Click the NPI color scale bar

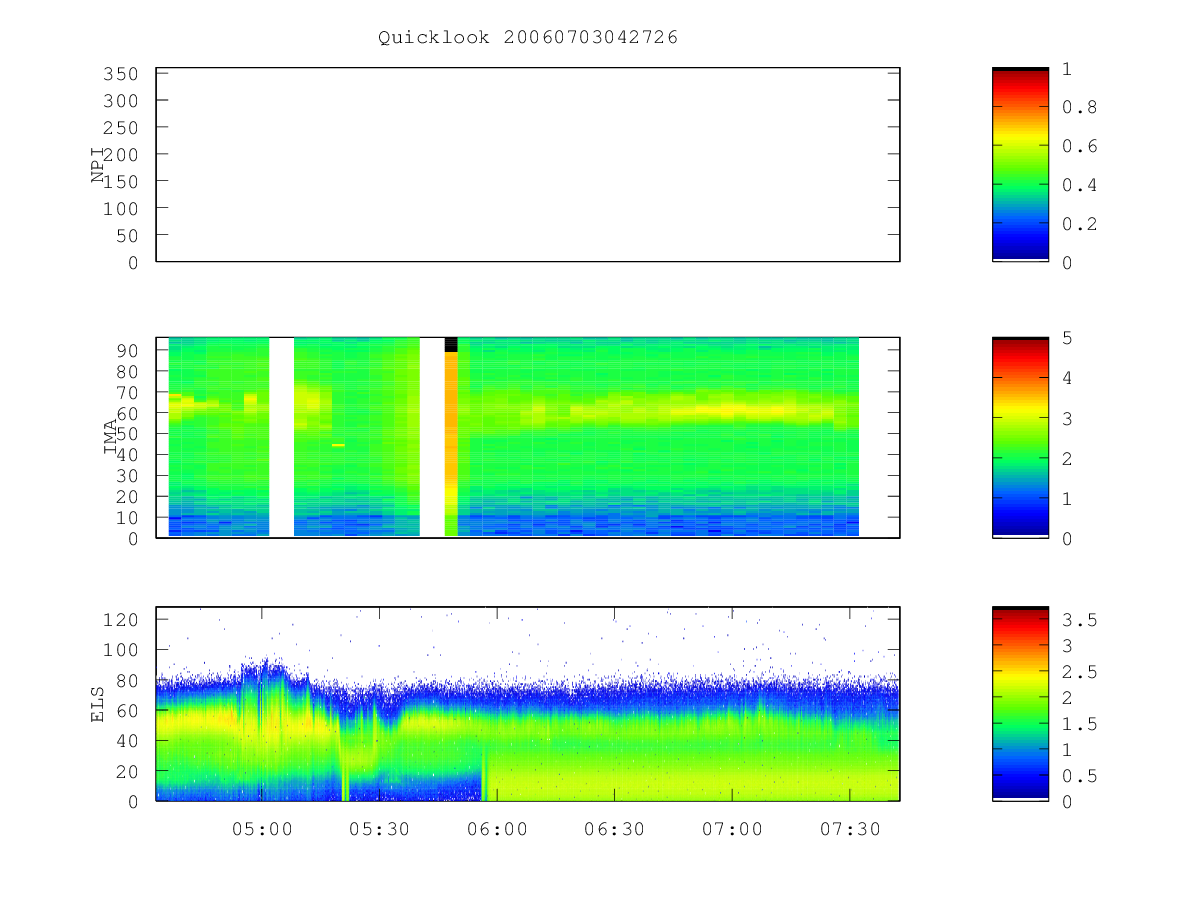(x=1020, y=165)
